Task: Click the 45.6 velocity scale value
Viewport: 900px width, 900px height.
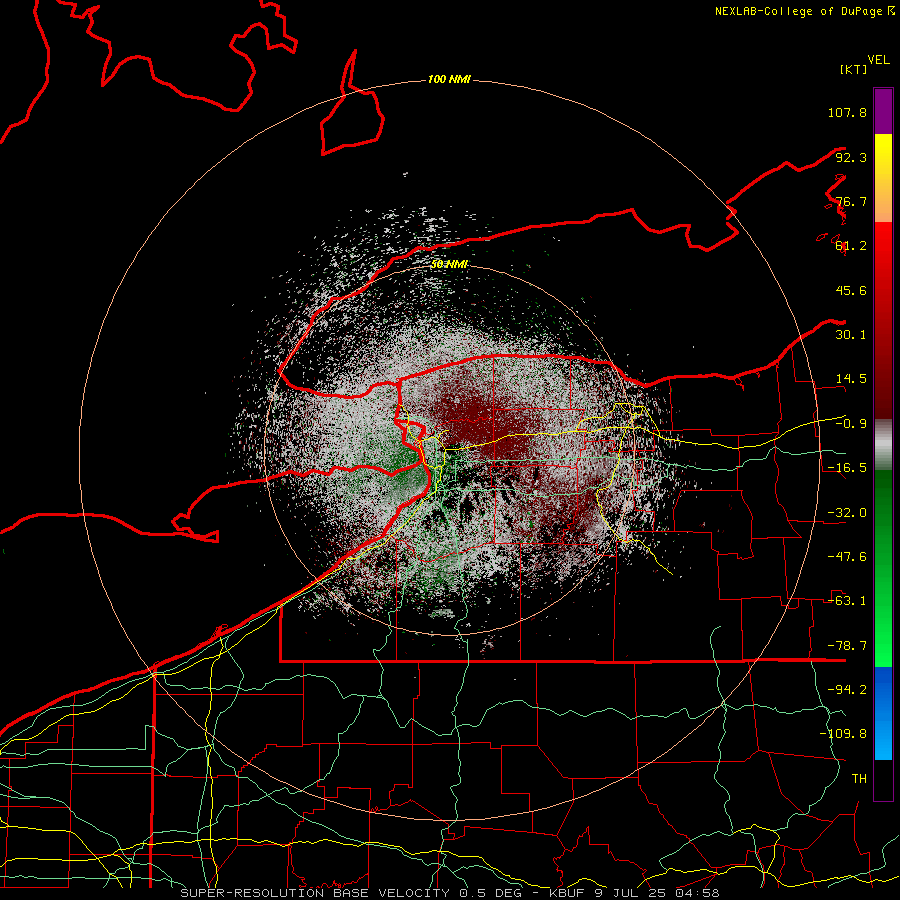Action: pos(851,290)
